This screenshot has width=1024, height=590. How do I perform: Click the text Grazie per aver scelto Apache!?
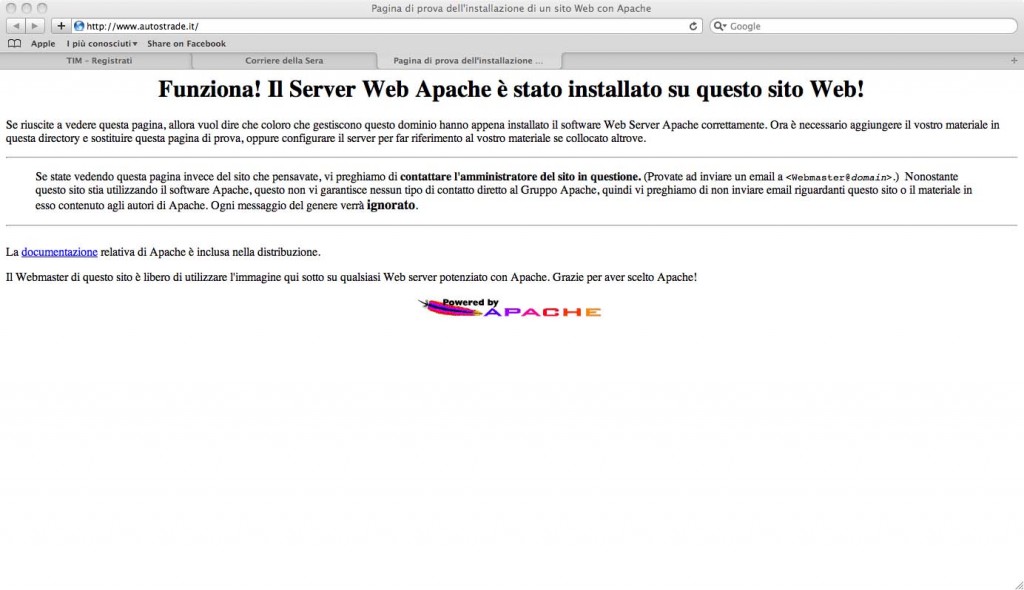624,277
